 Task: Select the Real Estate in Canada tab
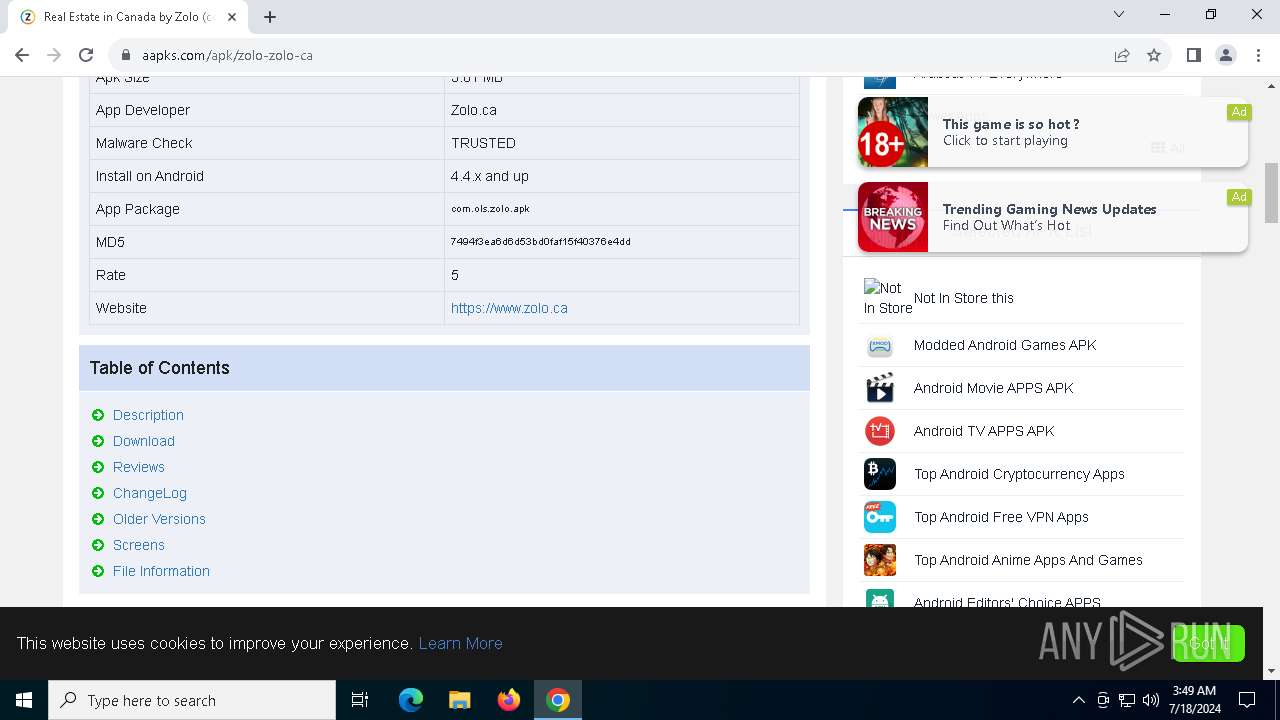[x=128, y=17]
